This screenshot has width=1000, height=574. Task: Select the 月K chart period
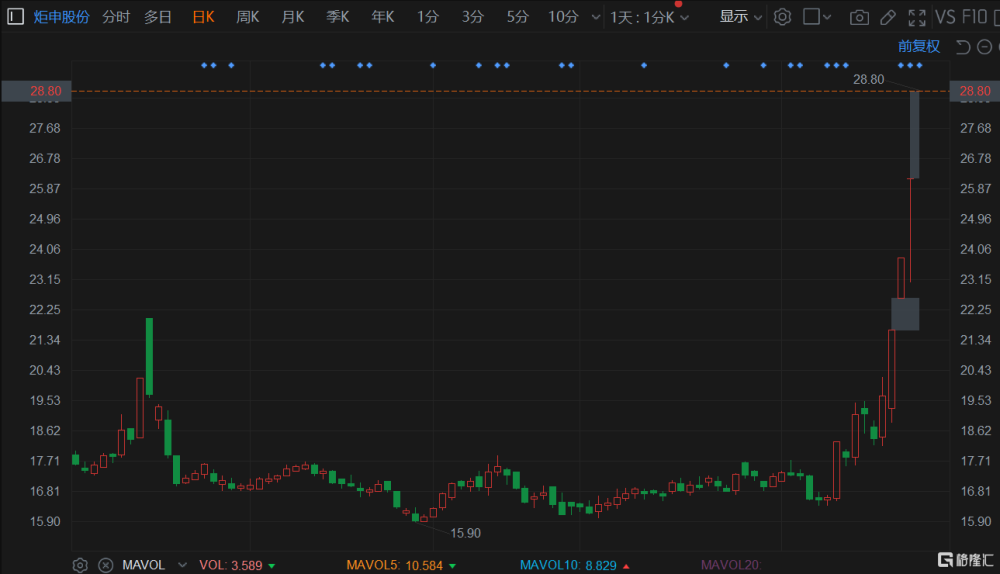[293, 17]
